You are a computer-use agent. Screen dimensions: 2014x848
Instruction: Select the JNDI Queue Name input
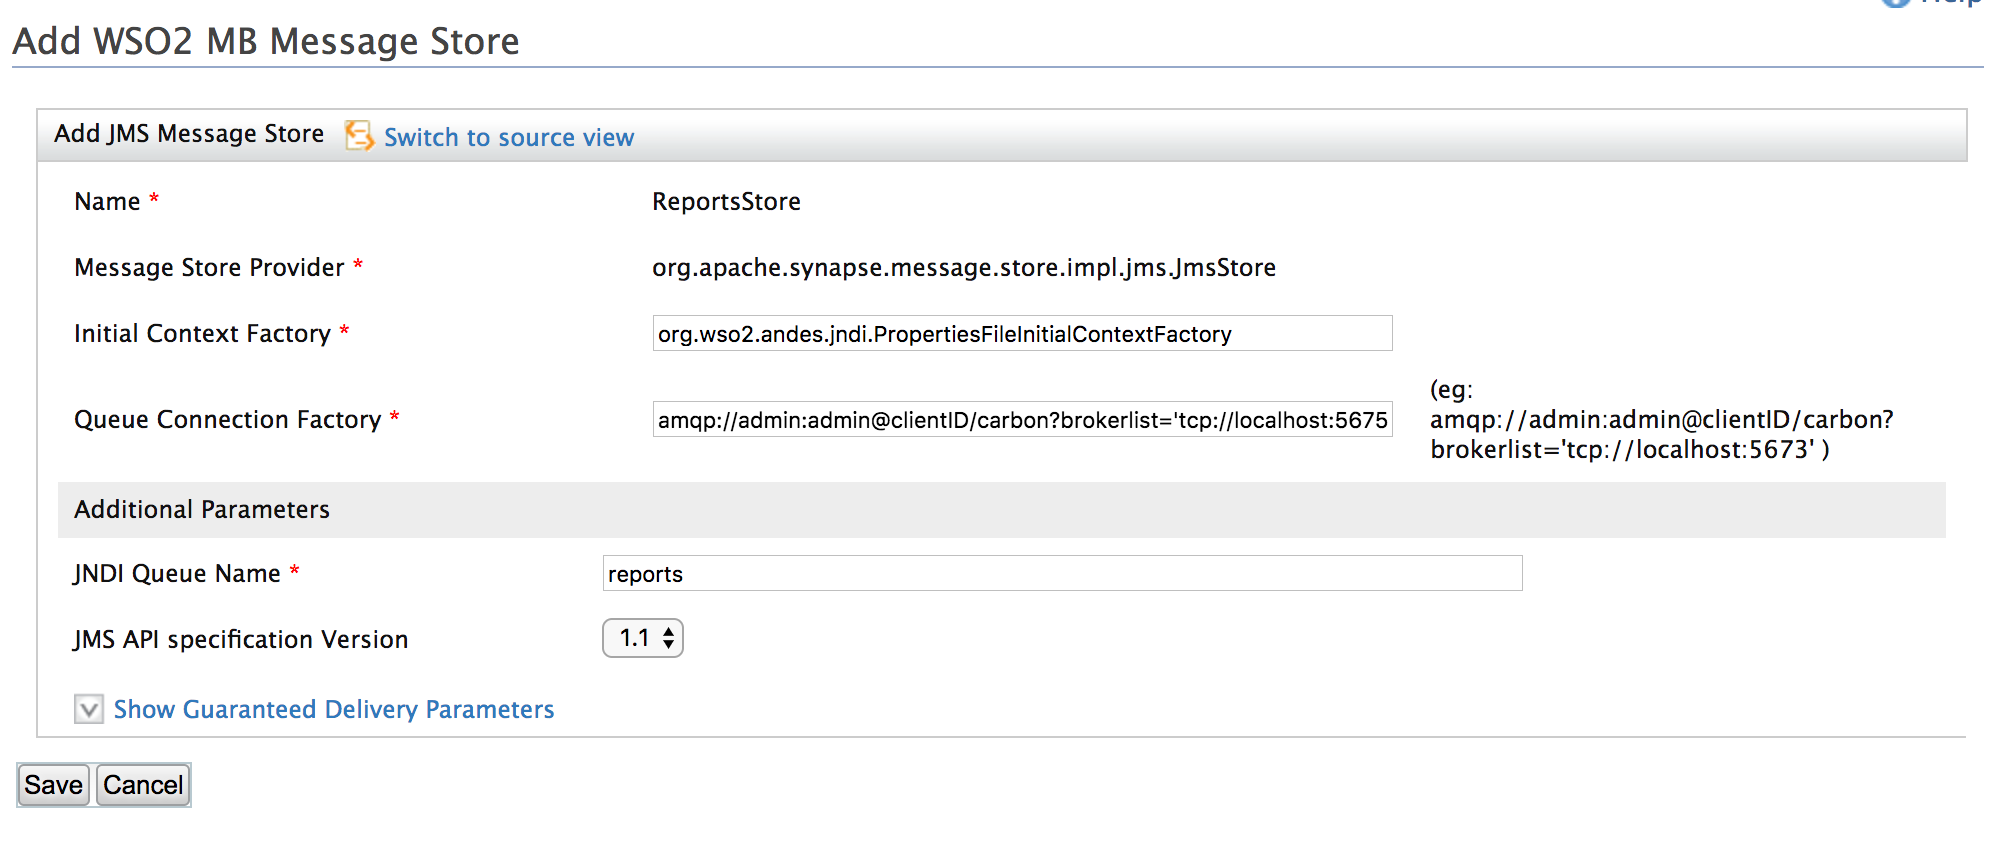[x=1061, y=574]
